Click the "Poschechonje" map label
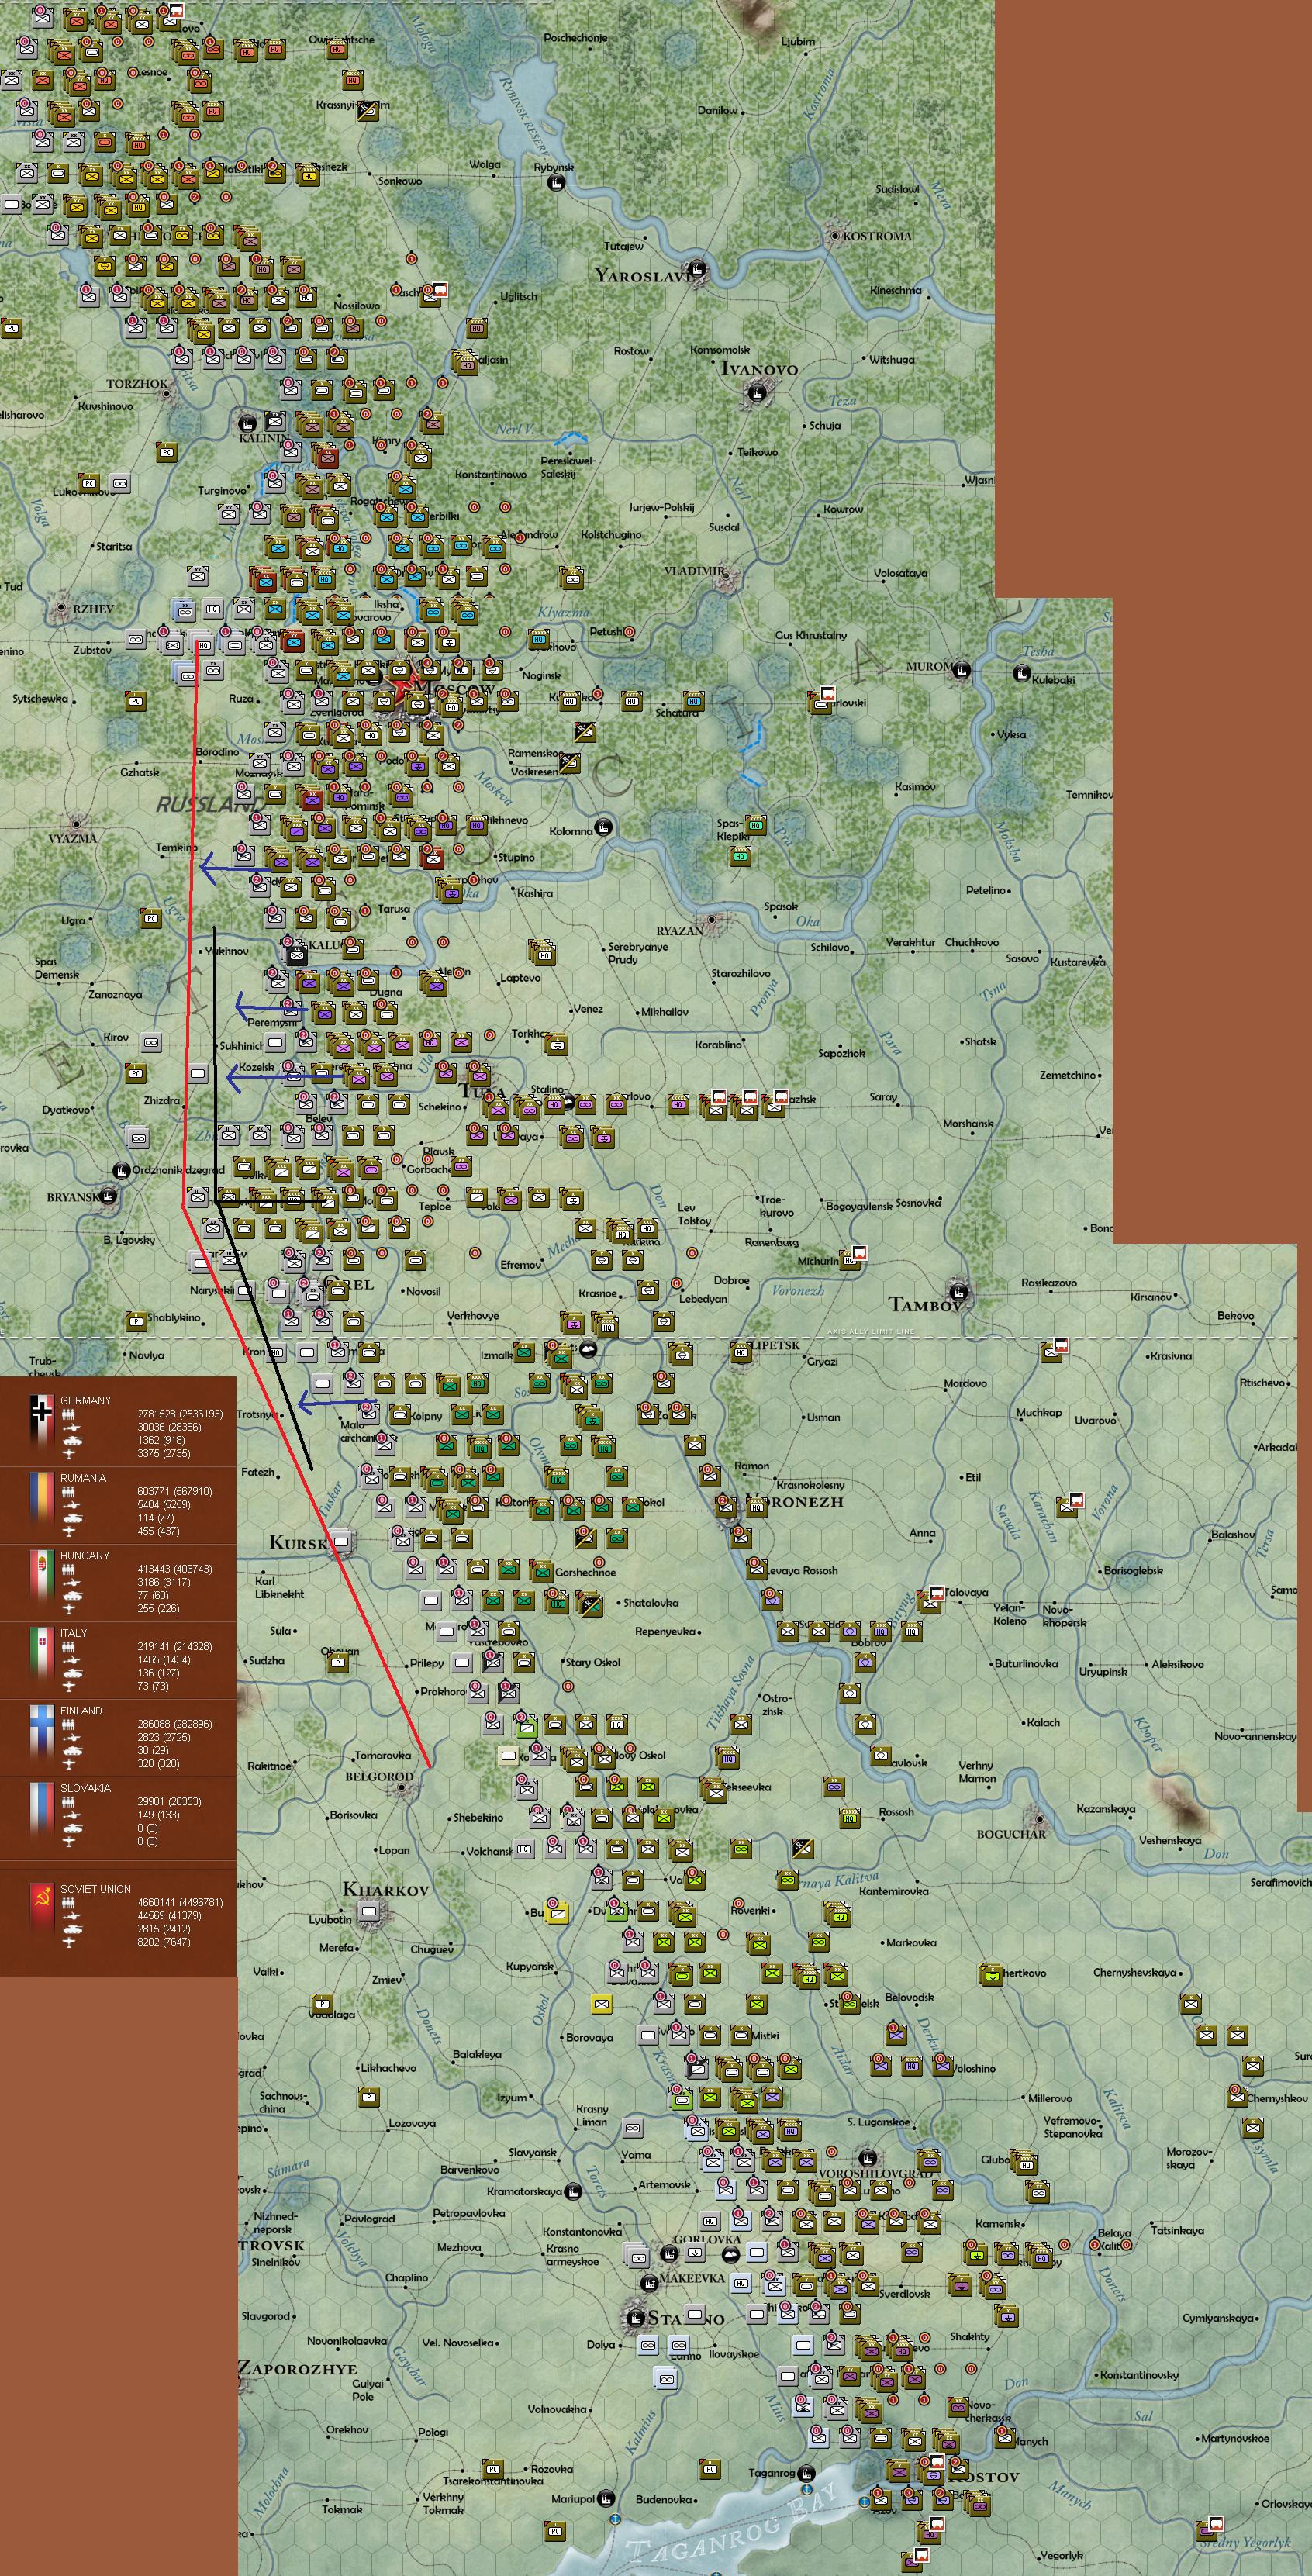Screen dimensions: 1312x2576 pyautogui.click(x=575, y=38)
